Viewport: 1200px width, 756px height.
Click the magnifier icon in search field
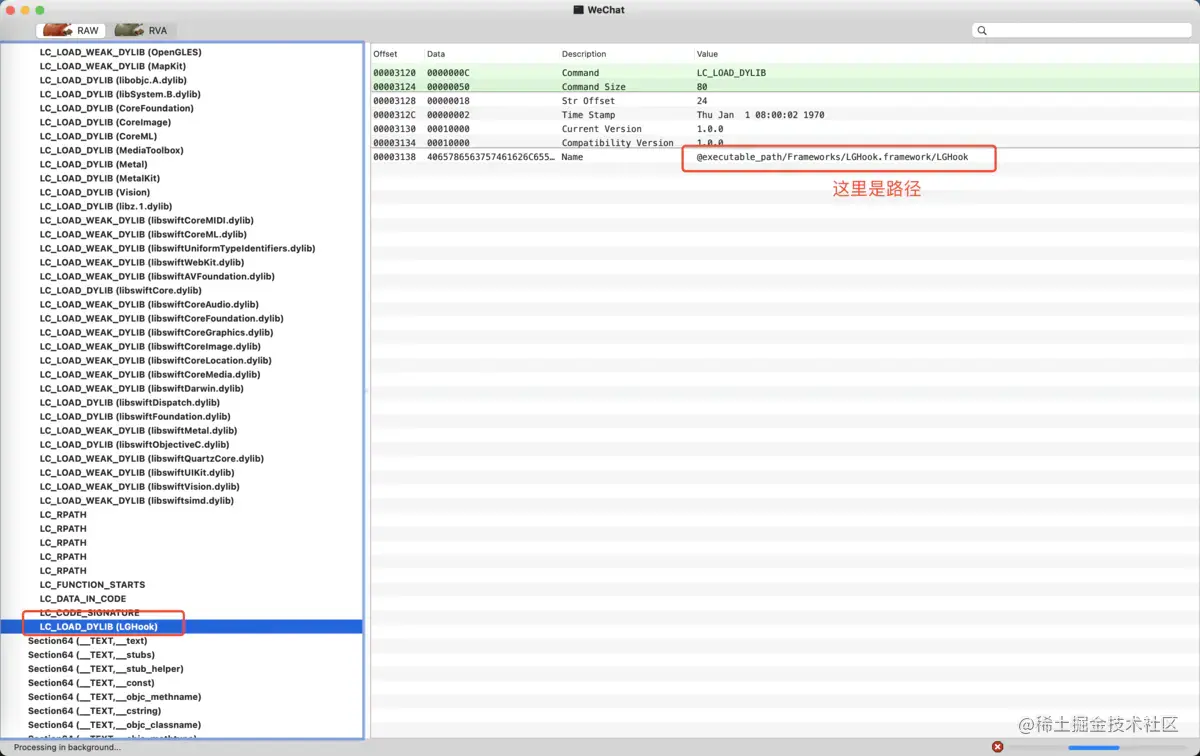click(982, 31)
